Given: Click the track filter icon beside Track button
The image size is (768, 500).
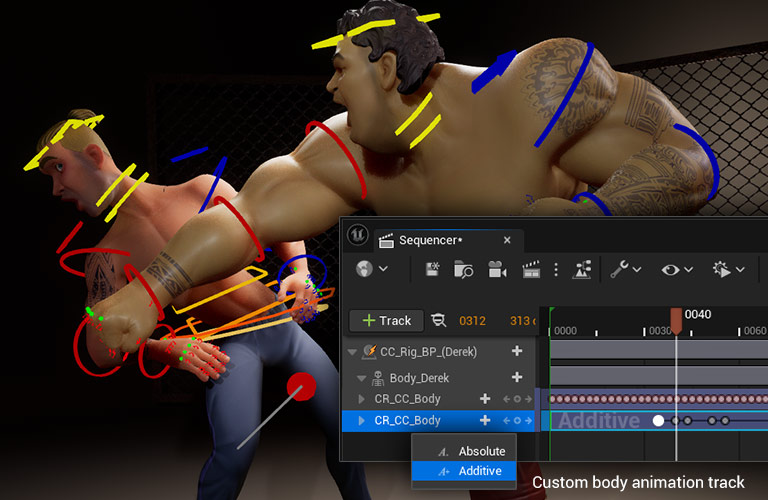Looking at the screenshot, I should pyautogui.click(x=438, y=320).
